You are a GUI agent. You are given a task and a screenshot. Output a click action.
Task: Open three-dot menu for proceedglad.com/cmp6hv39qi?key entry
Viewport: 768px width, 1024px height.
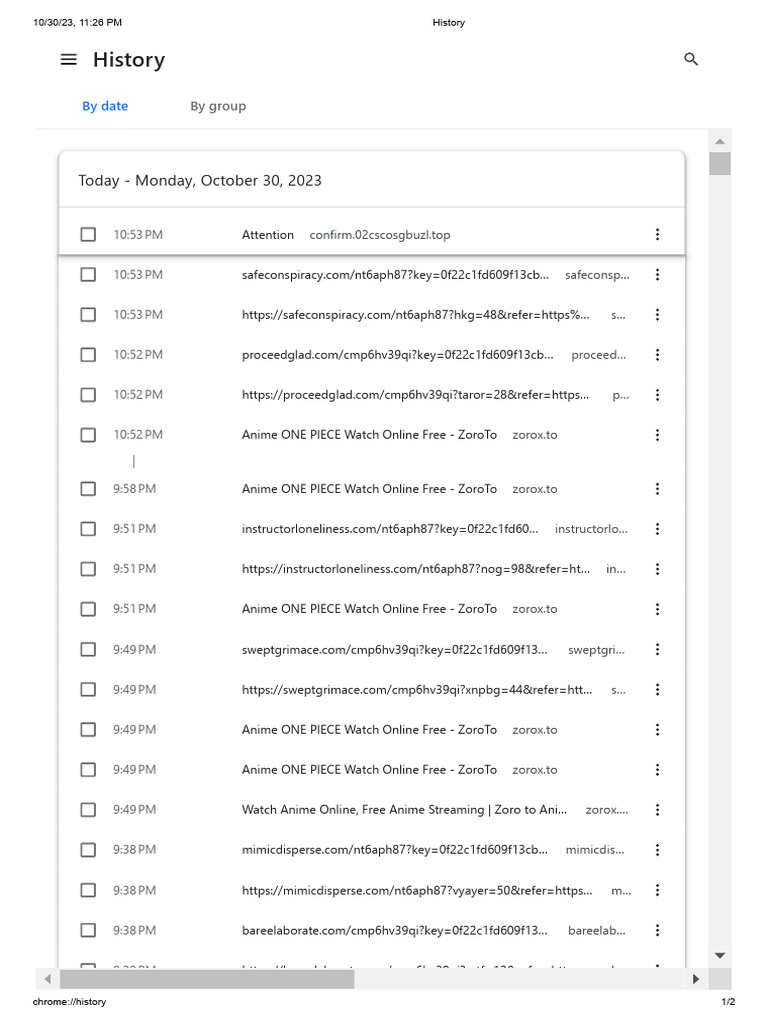coord(657,355)
